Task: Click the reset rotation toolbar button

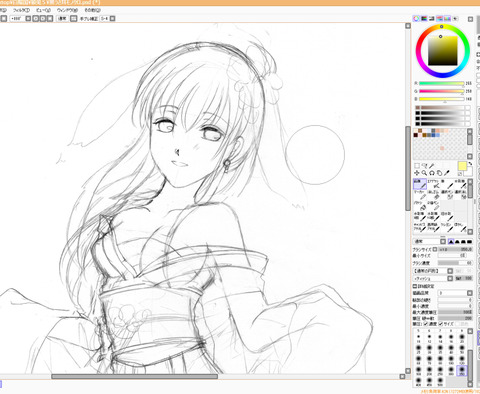Action: click(x=50, y=19)
